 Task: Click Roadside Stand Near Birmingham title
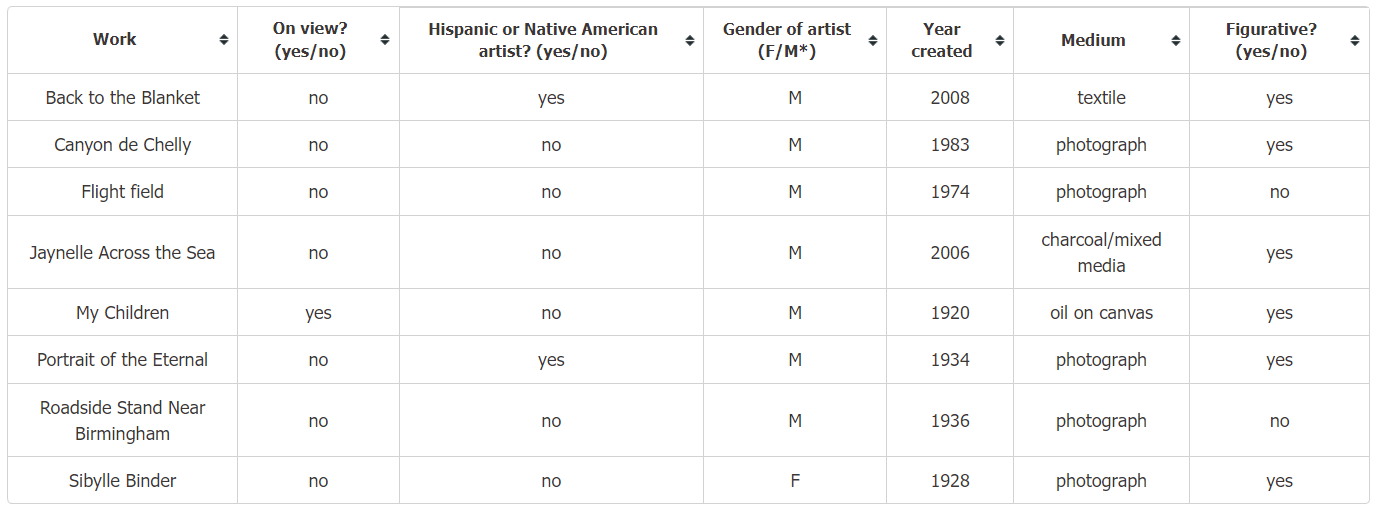coord(123,421)
